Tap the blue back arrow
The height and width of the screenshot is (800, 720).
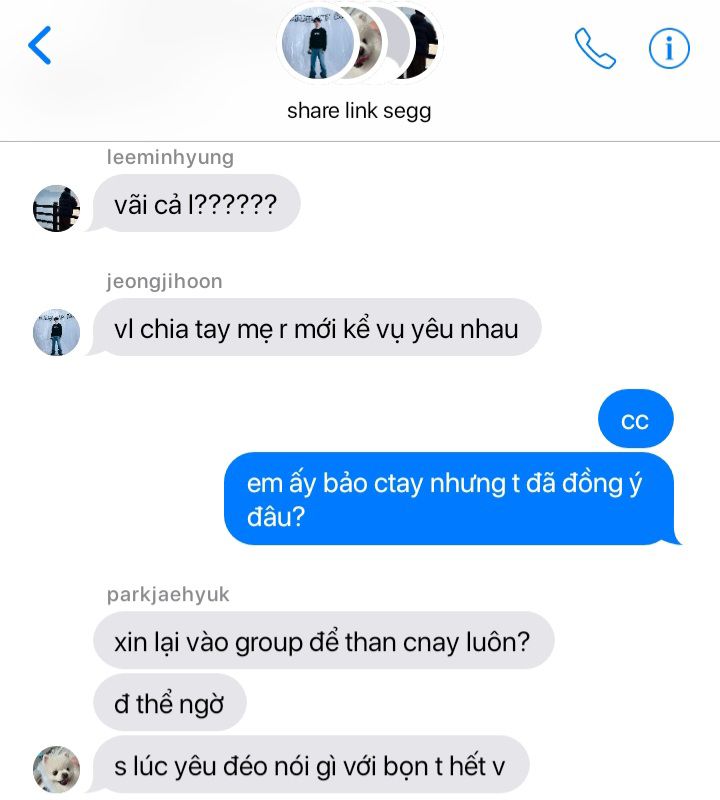[40, 45]
